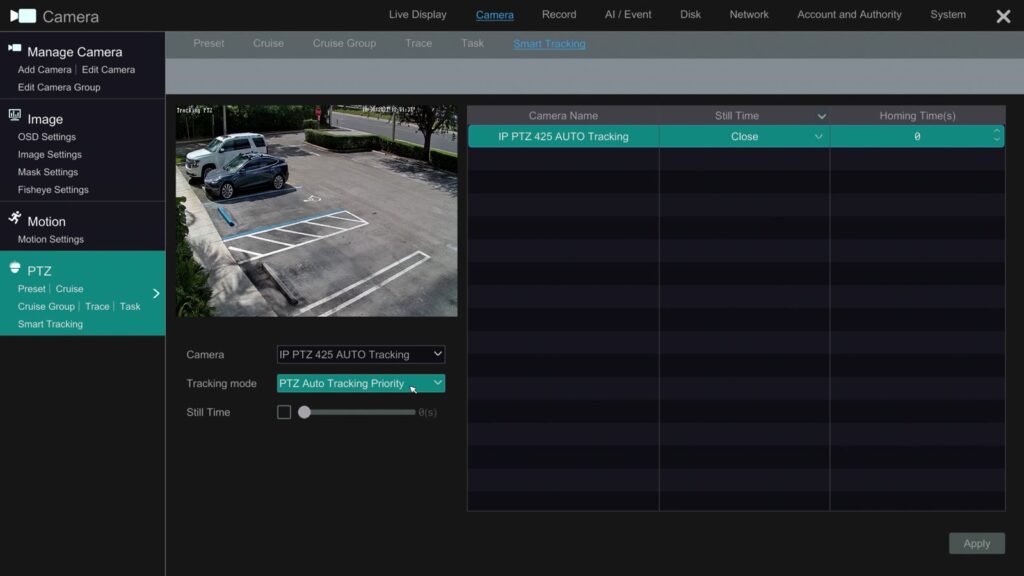
Task: Click the Homing Time value 0 field
Action: 917,136
